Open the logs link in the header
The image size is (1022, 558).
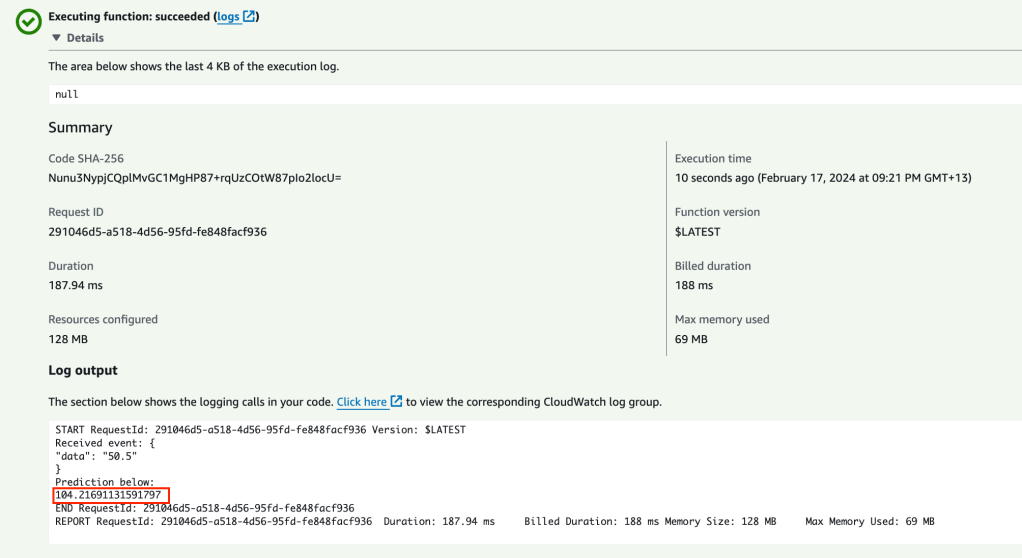click(x=229, y=17)
